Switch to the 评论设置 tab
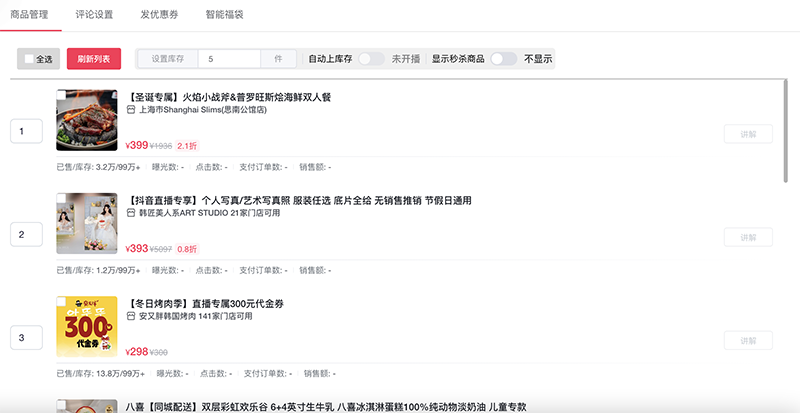Image resolution: width=800 pixels, height=413 pixels. [x=94, y=16]
